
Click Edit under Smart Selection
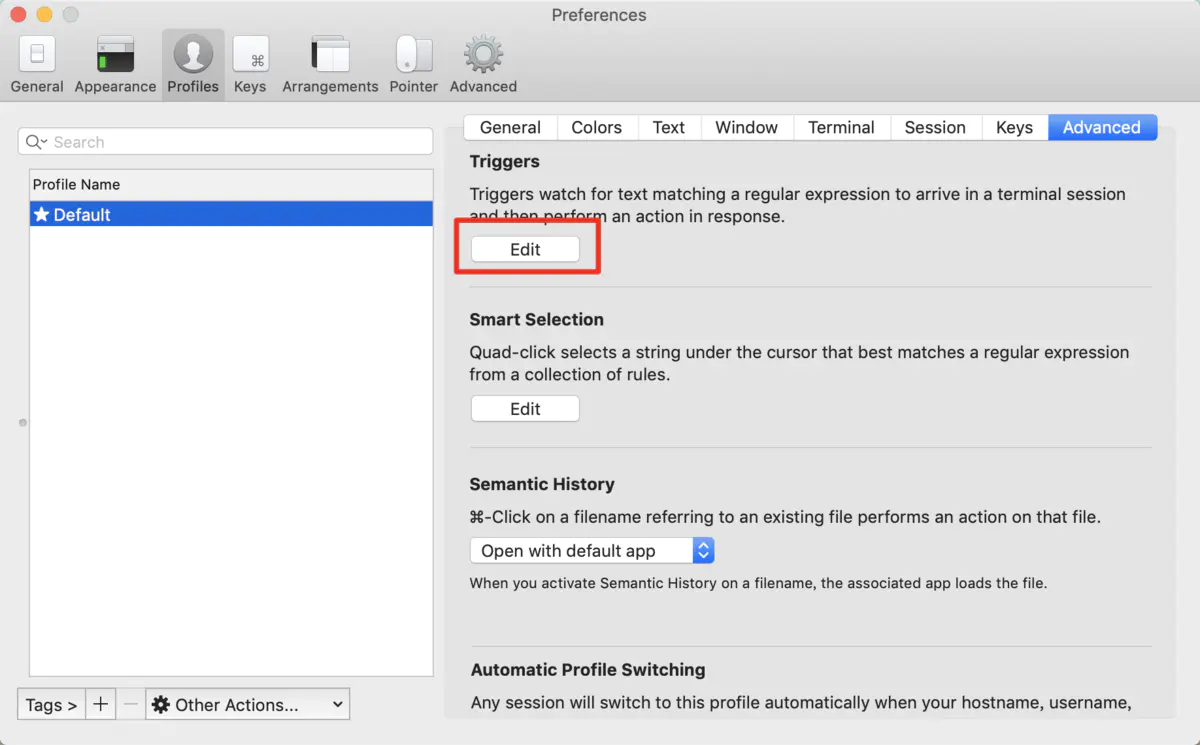(525, 408)
